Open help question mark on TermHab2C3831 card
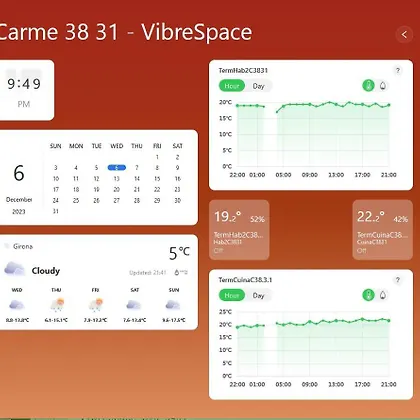The width and height of the screenshot is (420, 420). pos(398,70)
